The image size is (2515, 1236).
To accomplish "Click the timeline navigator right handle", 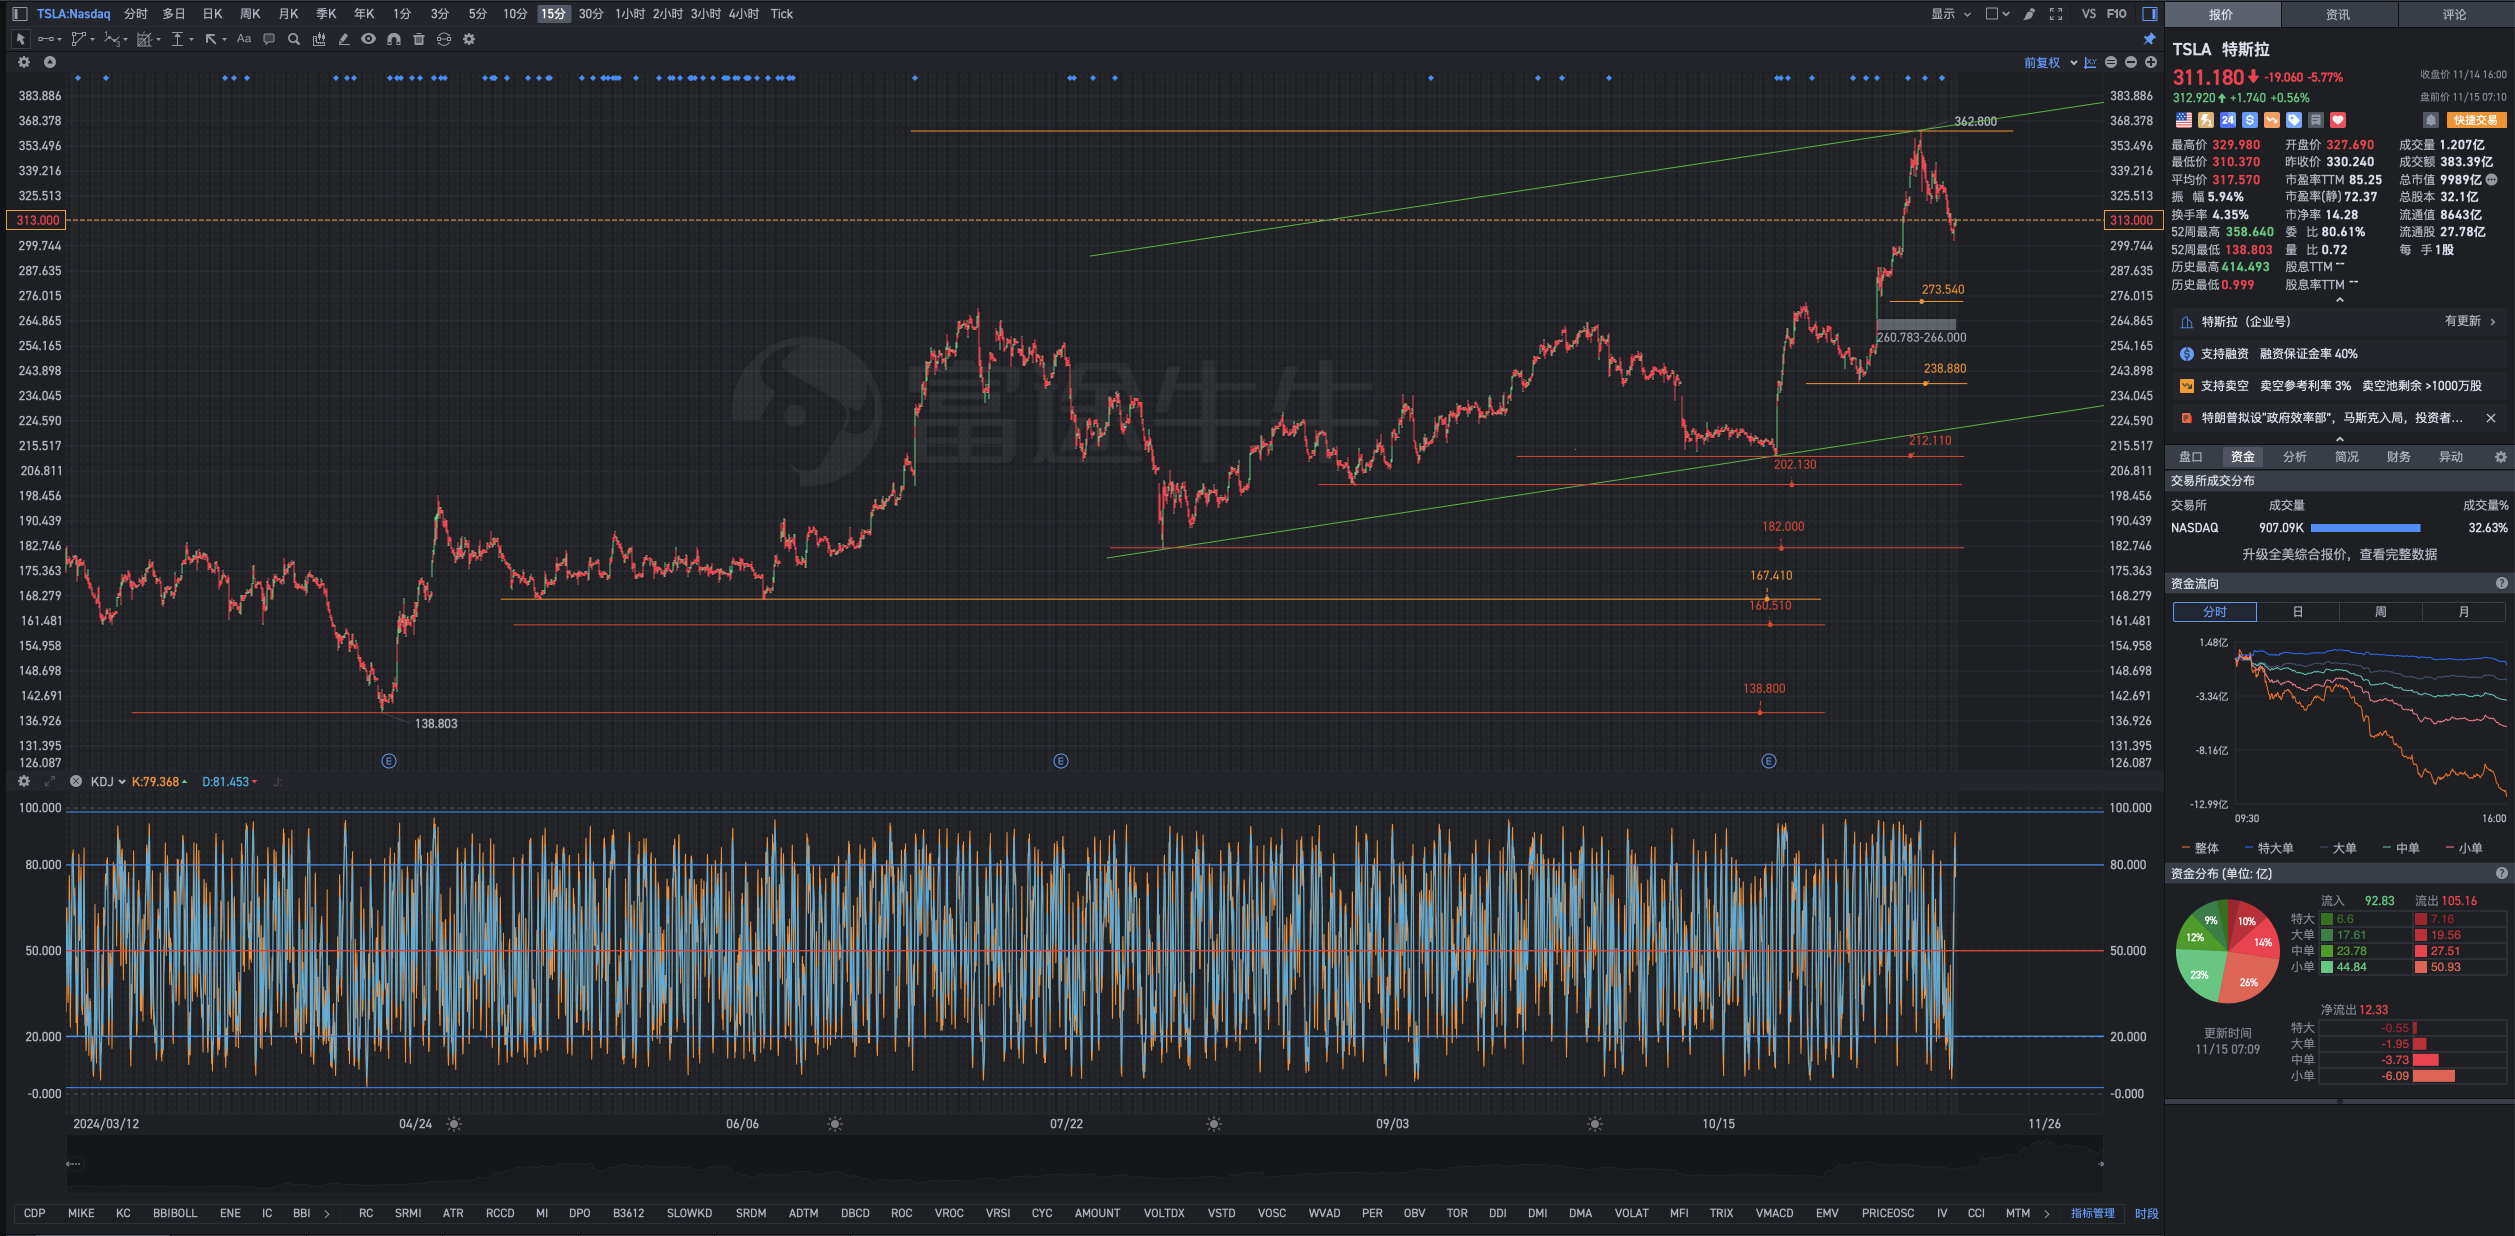I will 2101,1163.
